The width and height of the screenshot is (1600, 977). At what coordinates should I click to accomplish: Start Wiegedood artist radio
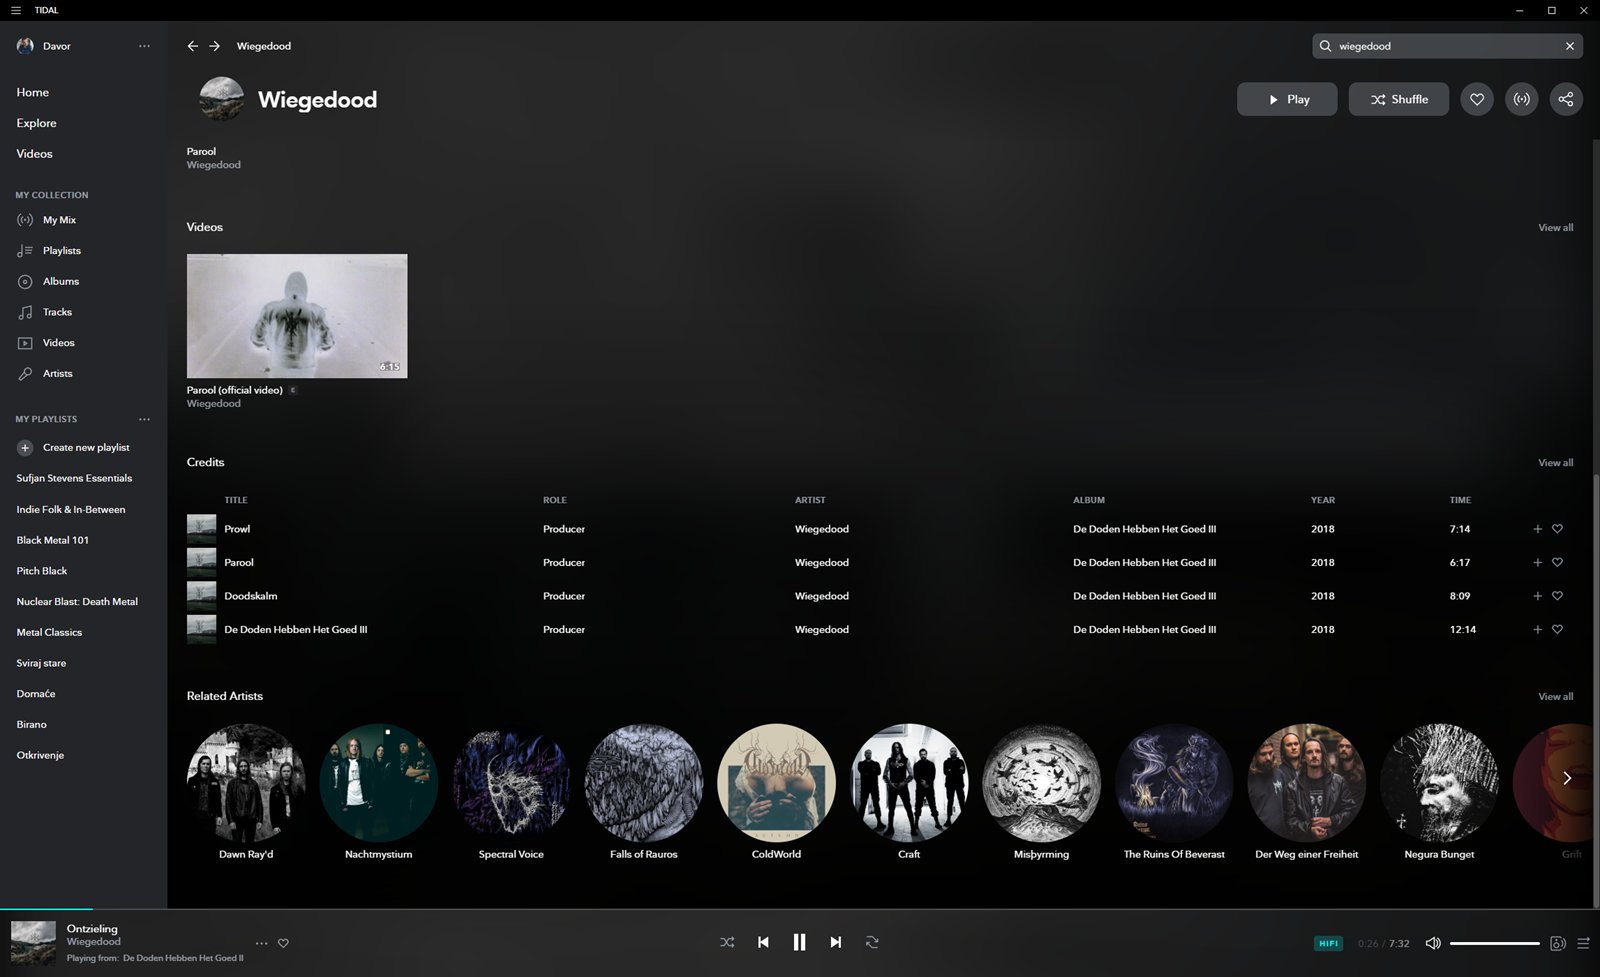click(x=1521, y=99)
